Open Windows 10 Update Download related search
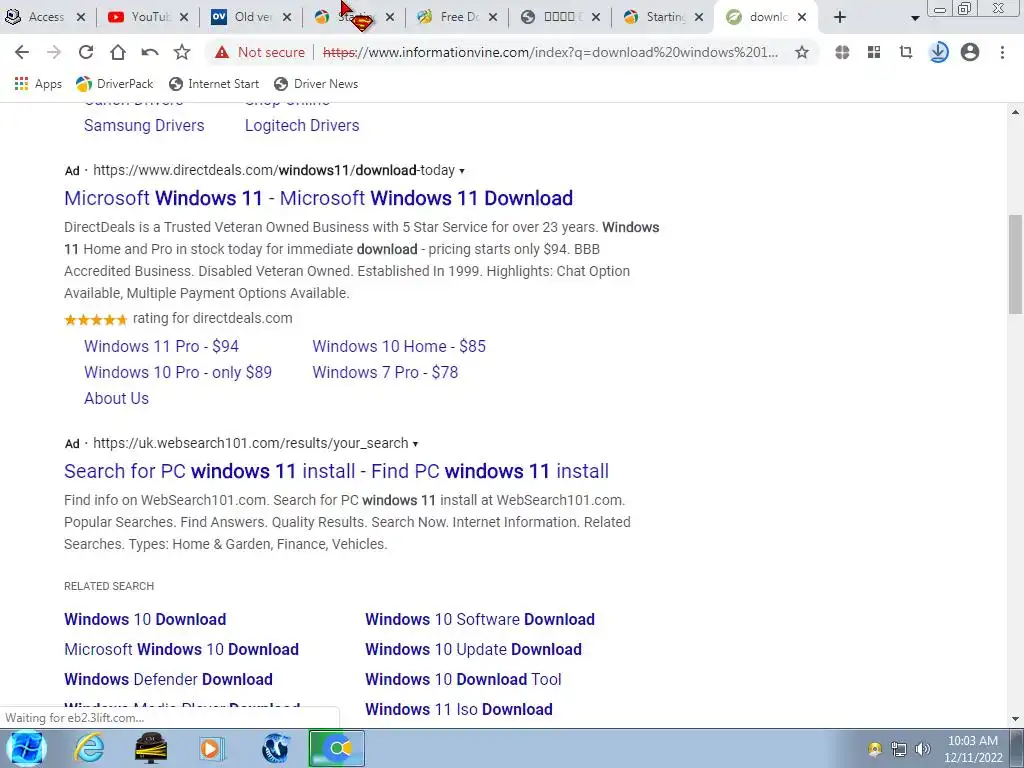 pos(473,649)
